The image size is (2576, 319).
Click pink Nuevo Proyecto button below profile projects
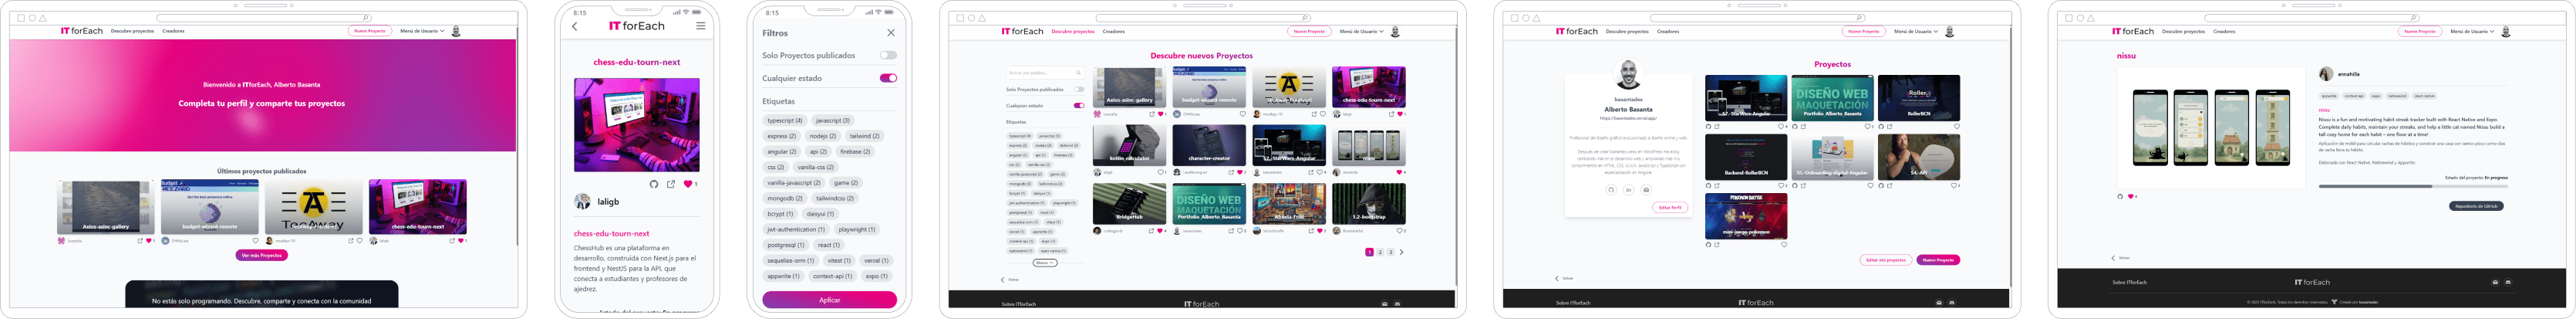pyautogui.click(x=1938, y=260)
